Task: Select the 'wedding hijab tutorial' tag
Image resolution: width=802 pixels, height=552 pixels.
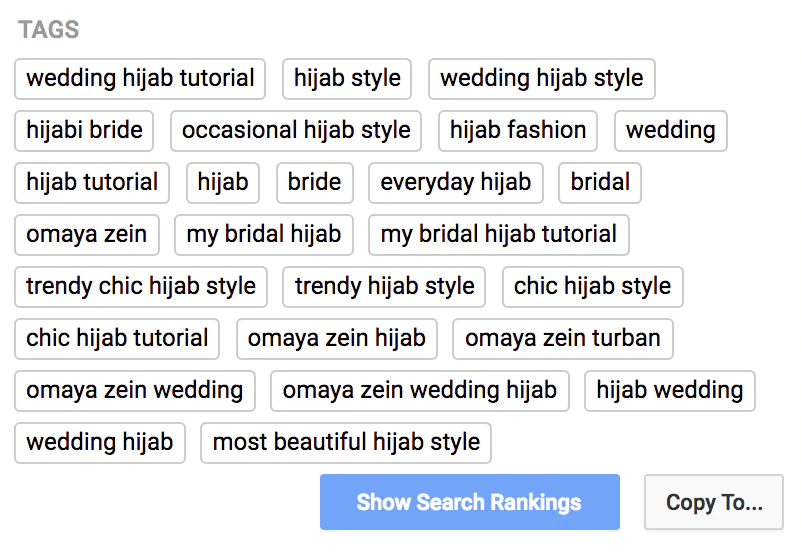Action: coord(140,79)
